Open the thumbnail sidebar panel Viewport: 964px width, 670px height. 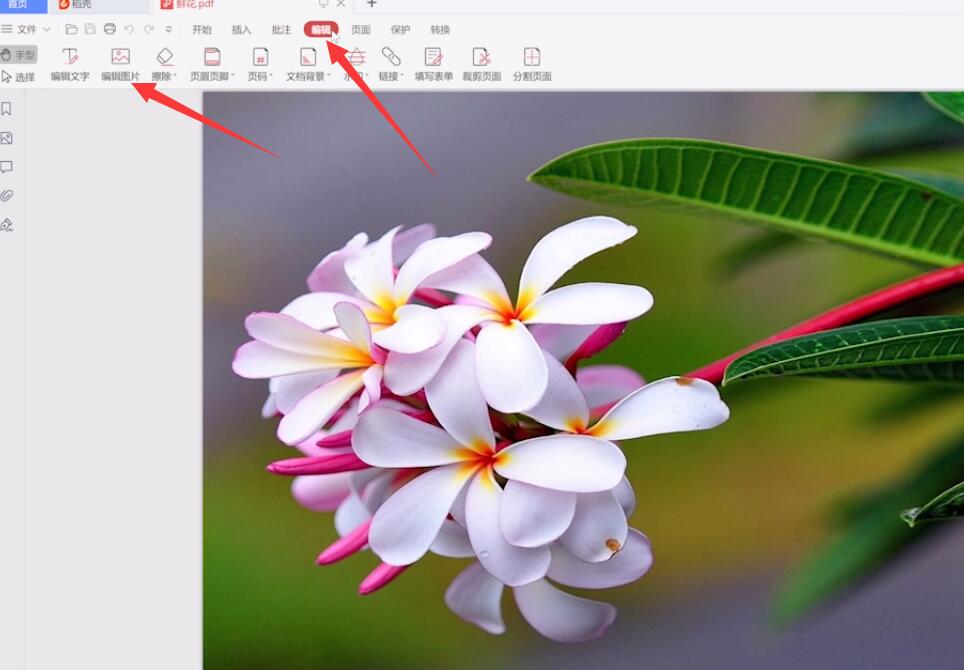pos(7,138)
